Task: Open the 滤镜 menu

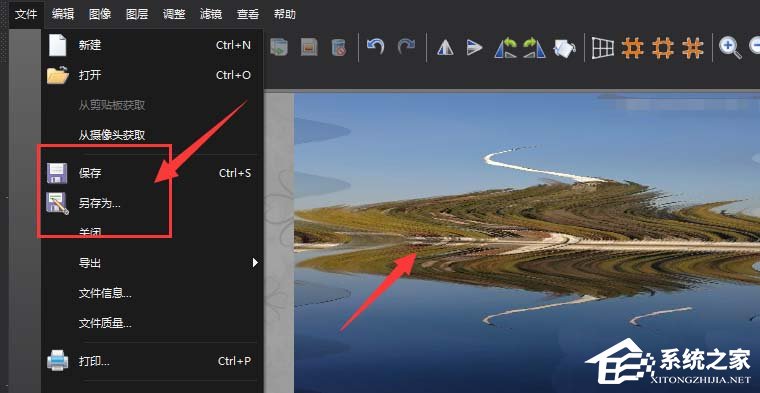Action: pyautogui.click(x=211, y=14)
